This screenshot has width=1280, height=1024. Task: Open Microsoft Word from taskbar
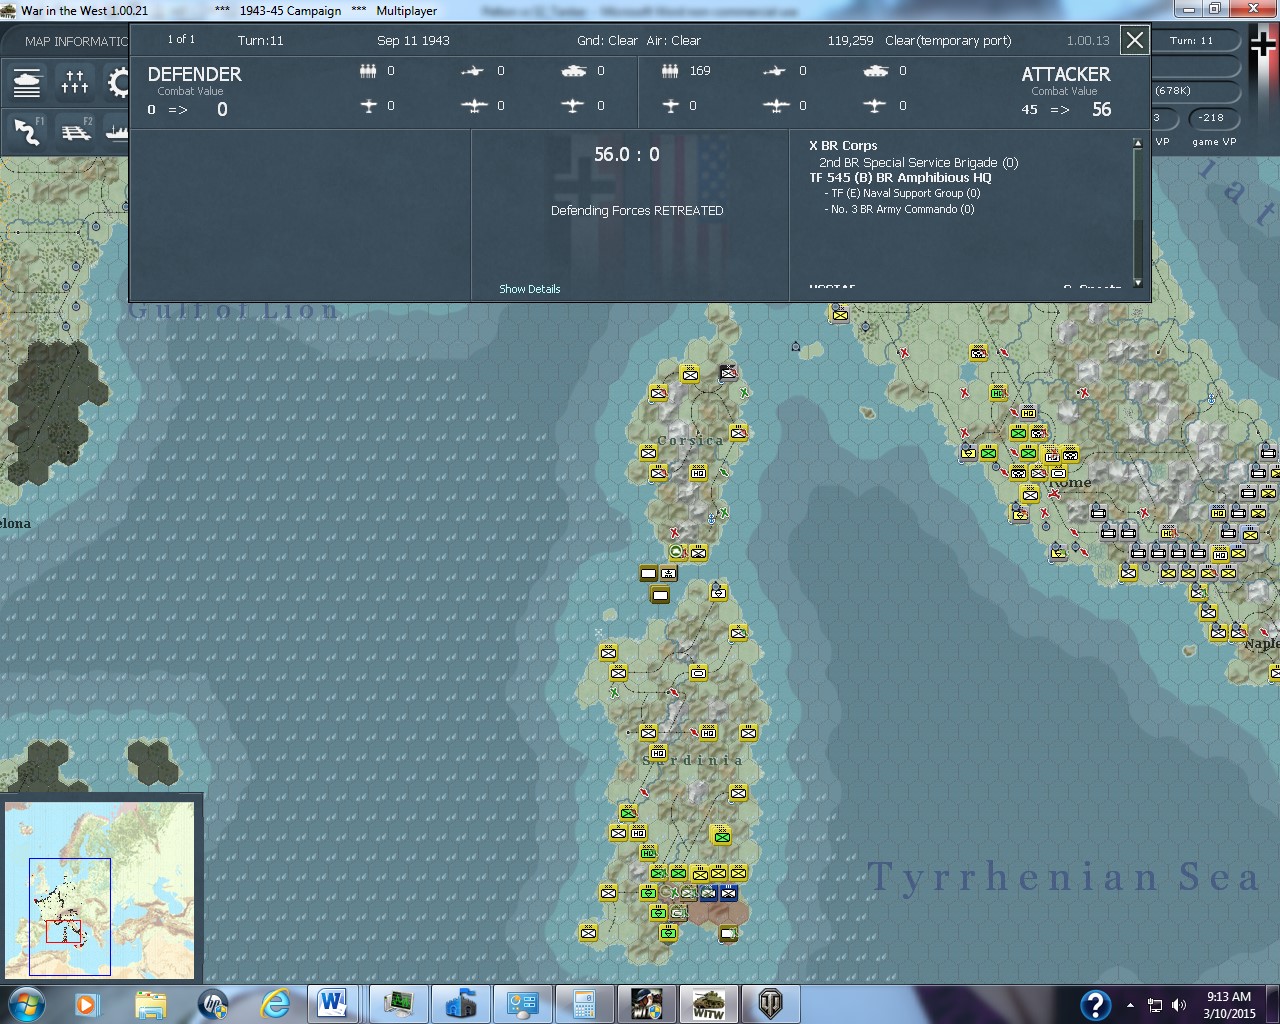[x=333, y=1003]
